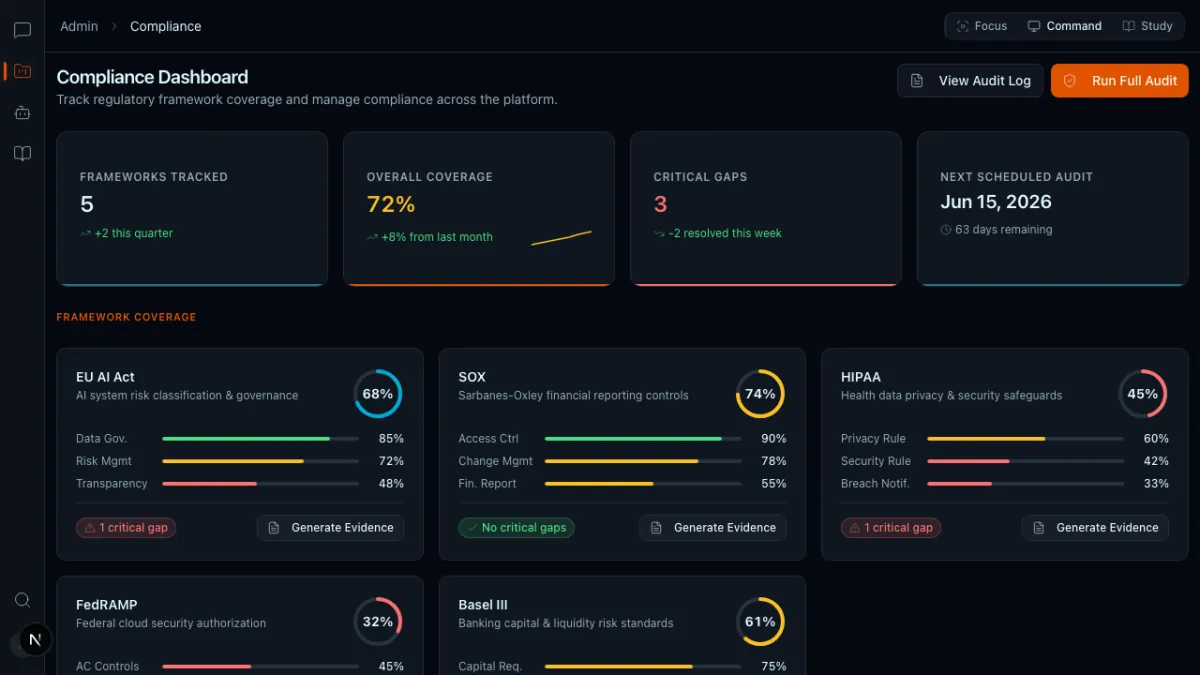This screenshot has height=675, width=1200.
Task: Switch to Focus mode
Action: tap(981, 26)
